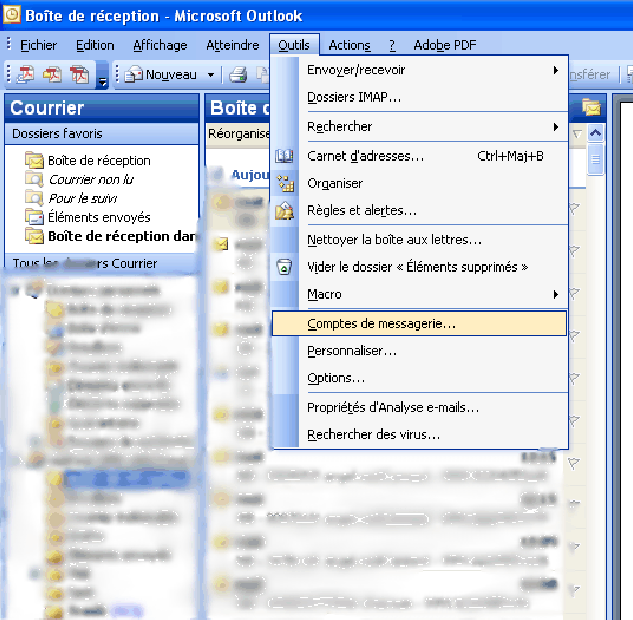Select Vider le dossier Éléments supprimés

coord(420,267)
